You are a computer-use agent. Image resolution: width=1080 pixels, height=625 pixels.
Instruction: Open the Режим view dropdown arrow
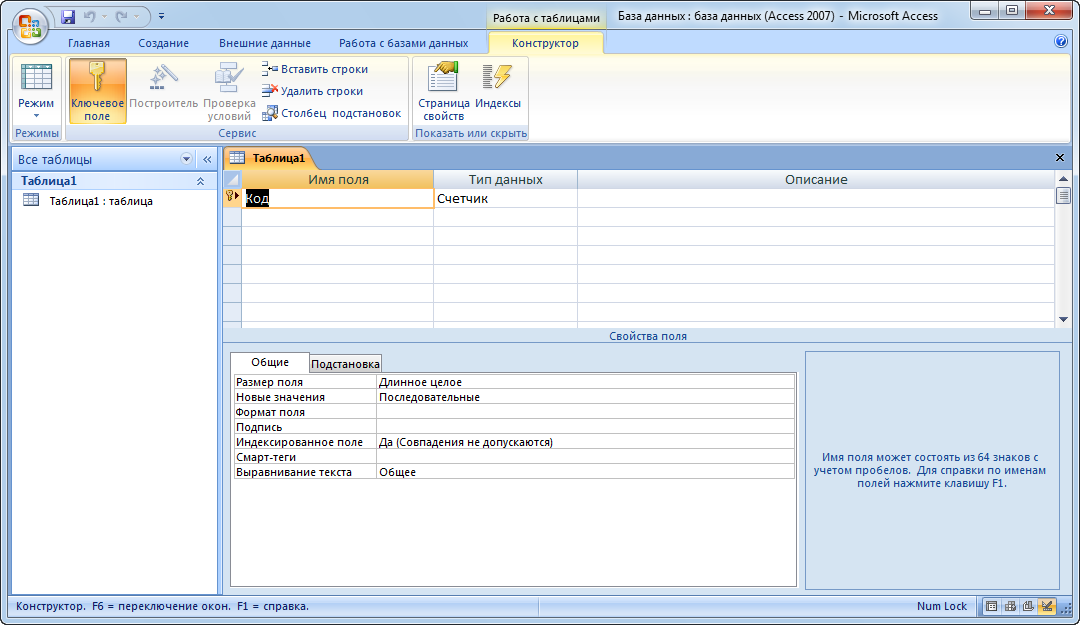coord(36,115)
